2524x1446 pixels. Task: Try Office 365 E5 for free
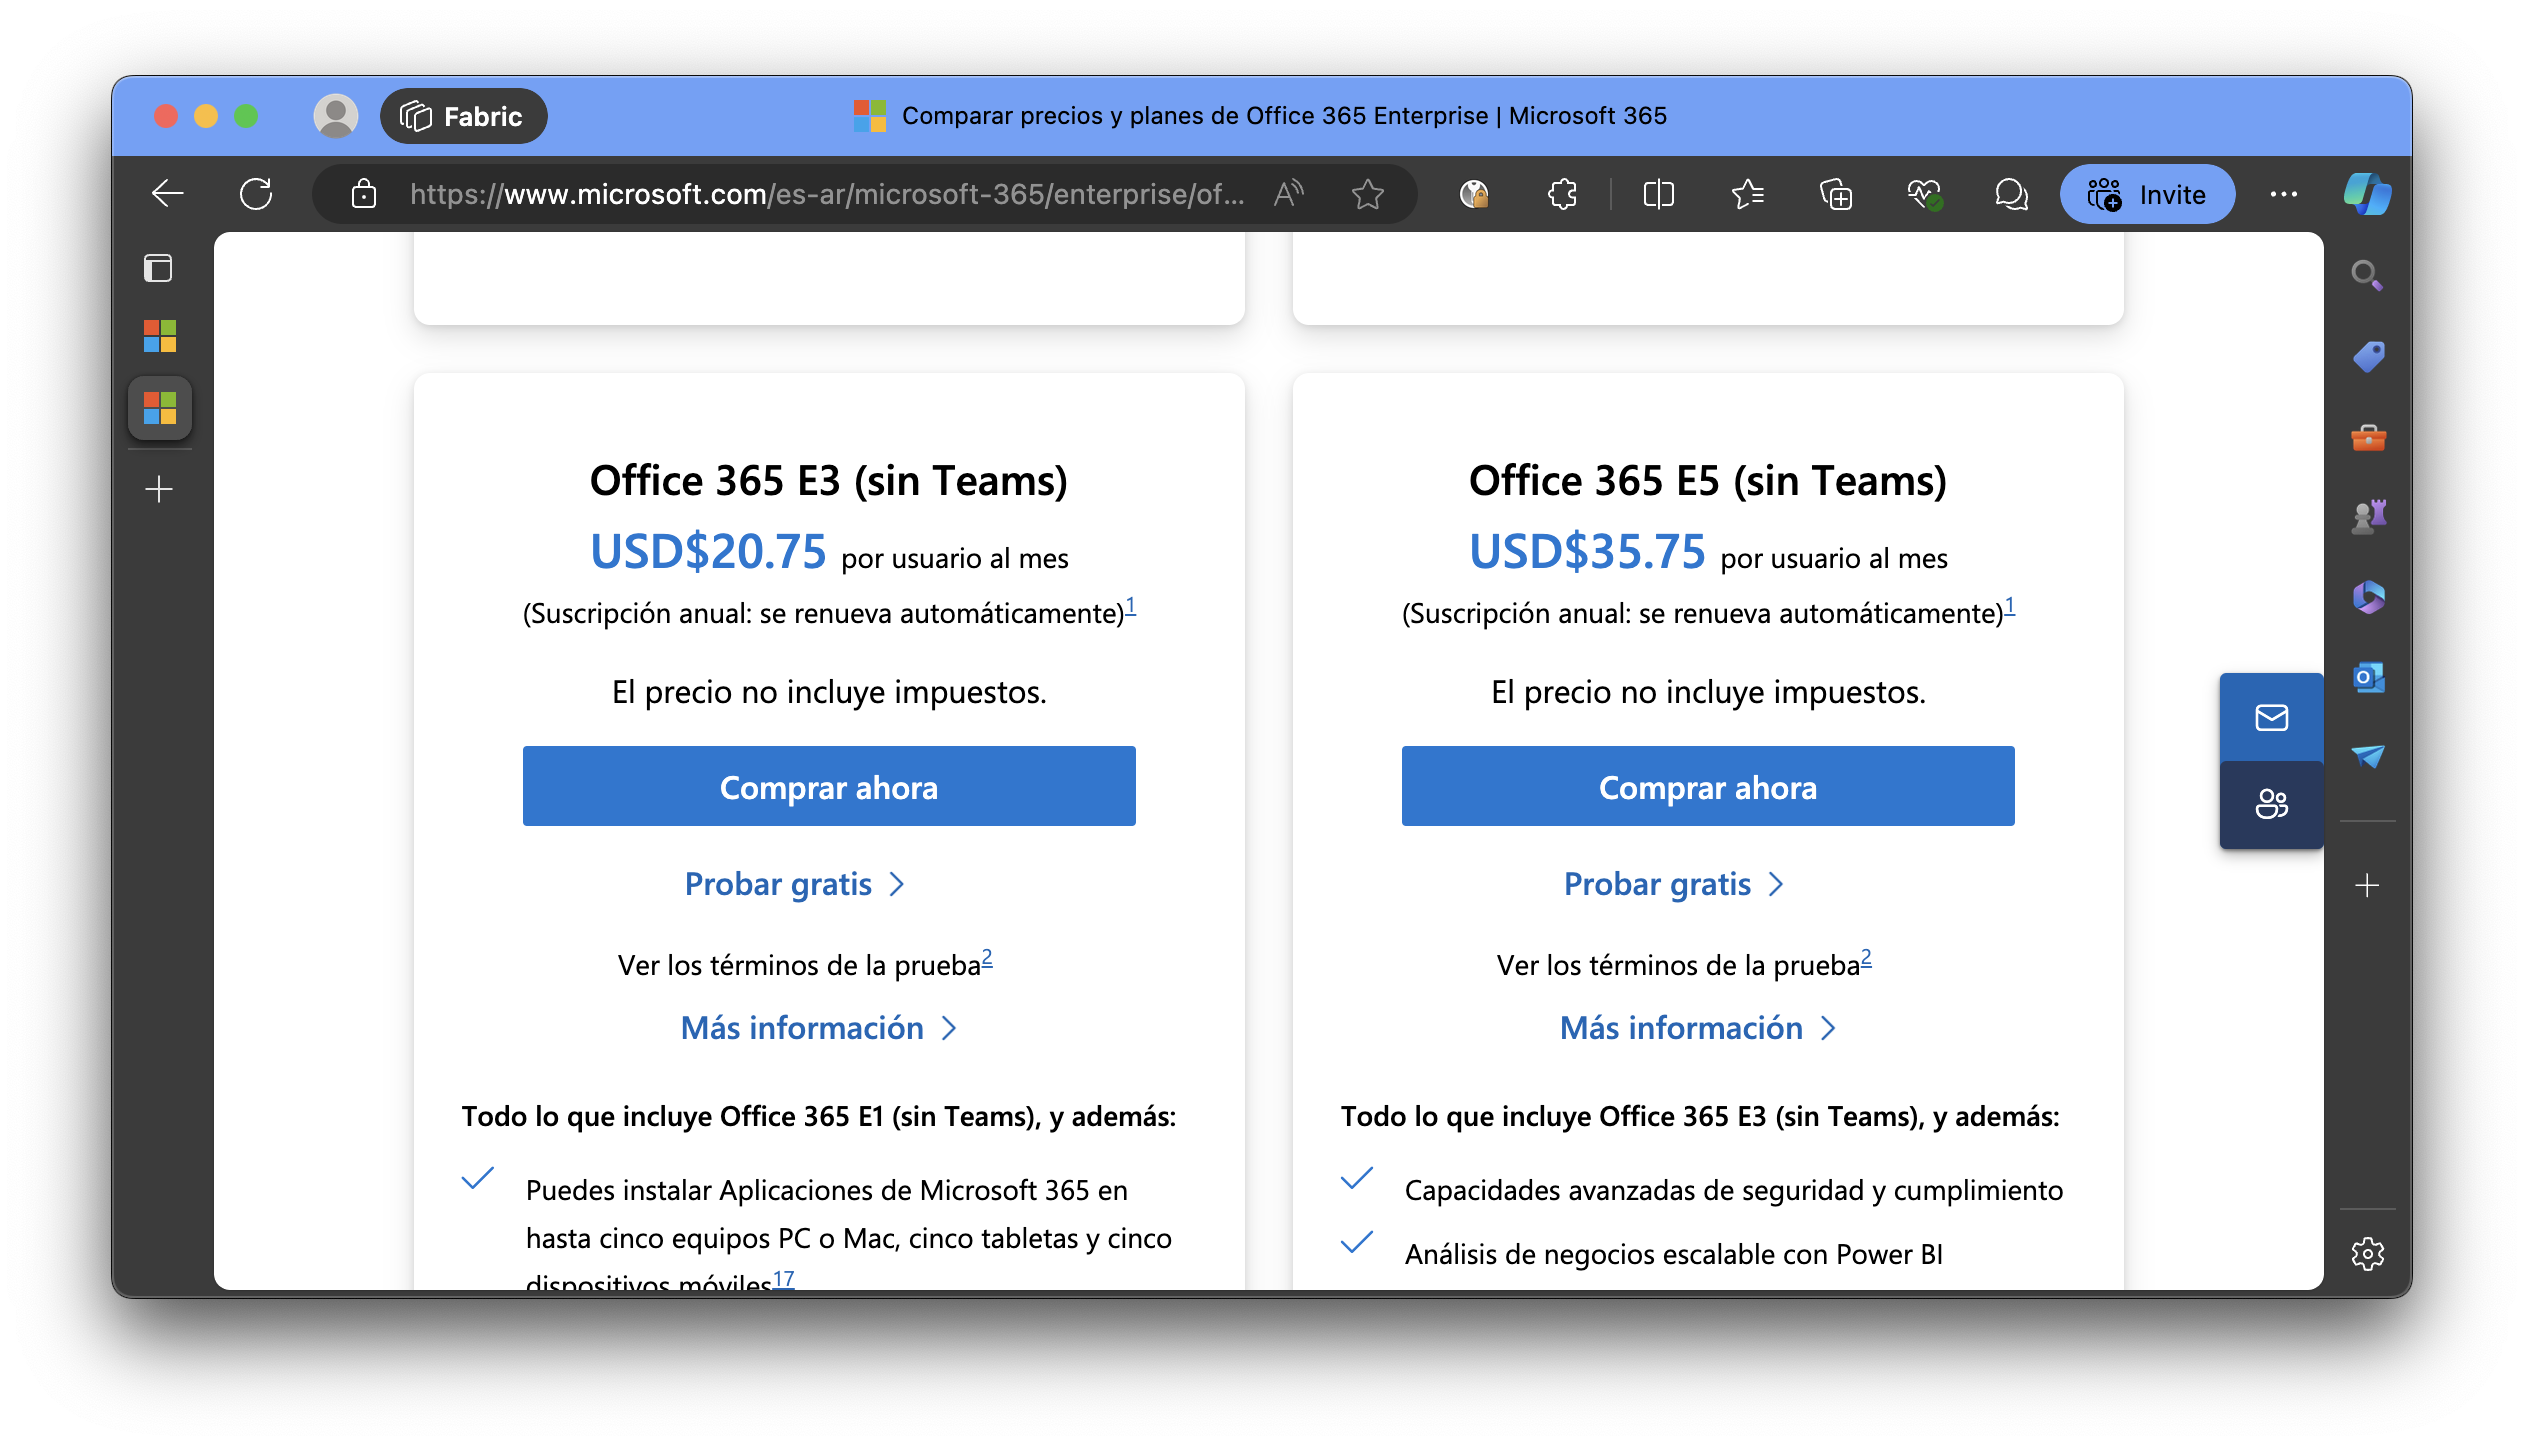coord(1674,884)
